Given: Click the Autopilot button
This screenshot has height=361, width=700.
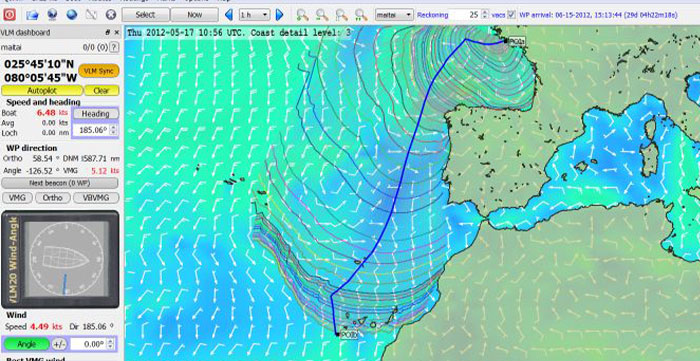Looking at the screenshot, I should (42, 91).
